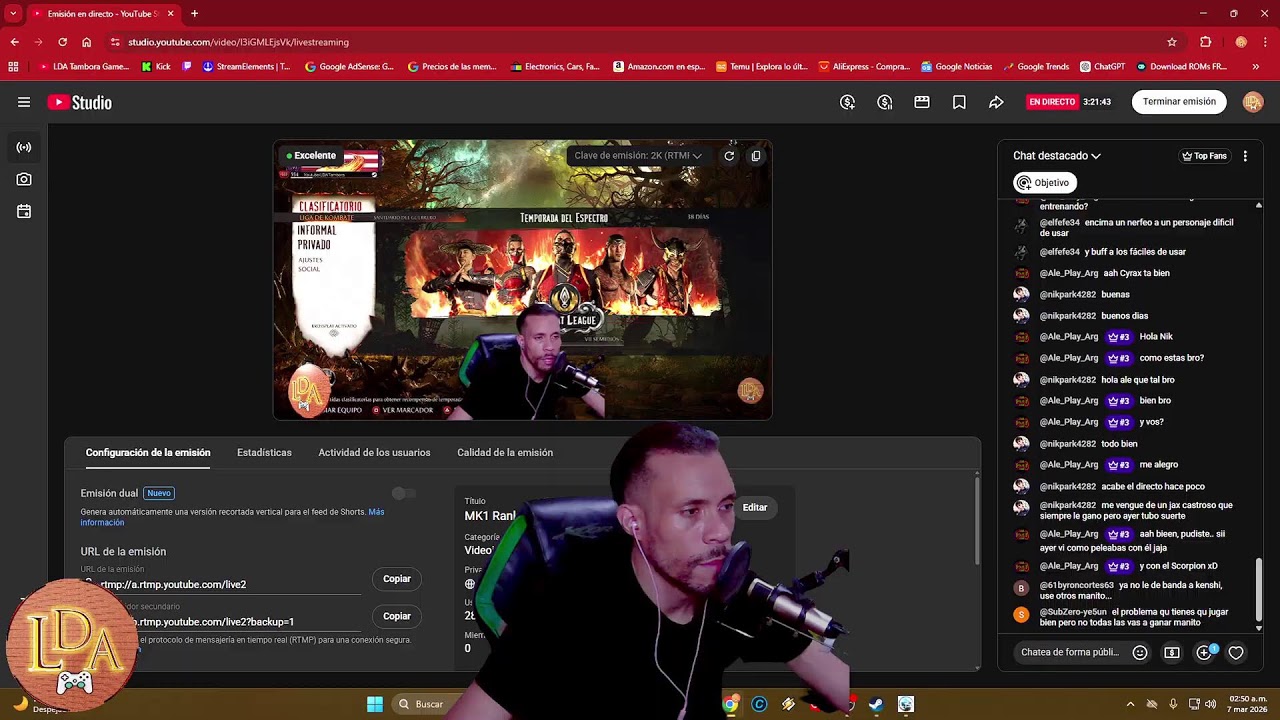Viewport: 1280px width, 720px height.
Task: Reload the page in the browser toolbar
Action: 62,42
